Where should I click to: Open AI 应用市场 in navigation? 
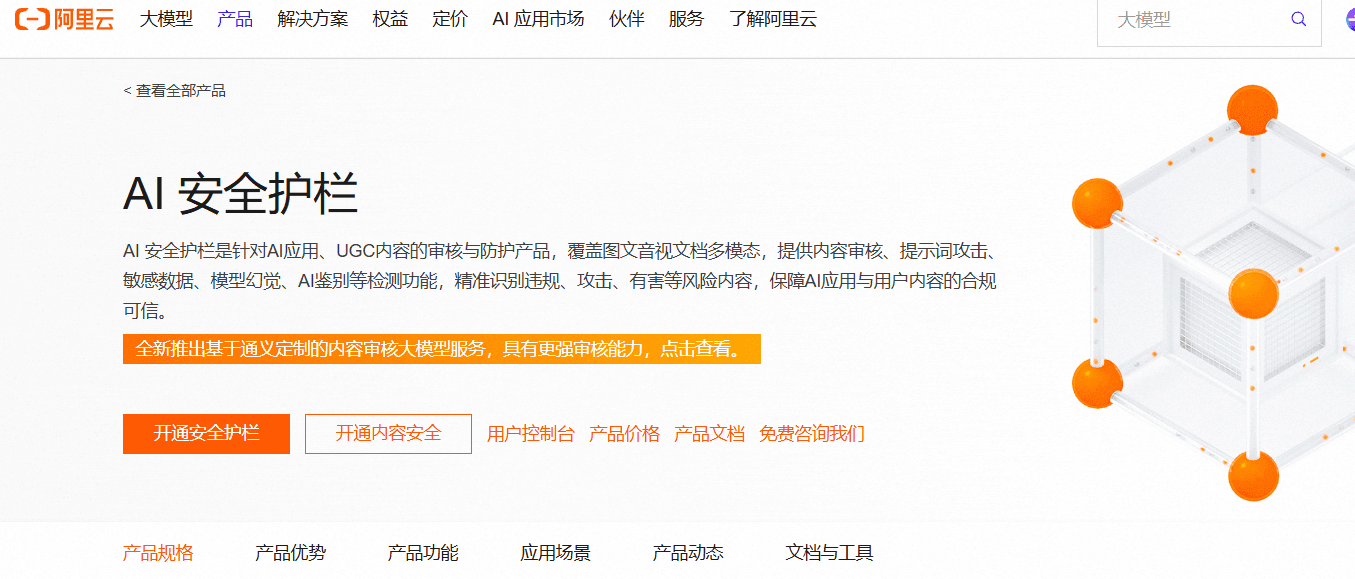(x=538, y=19)
